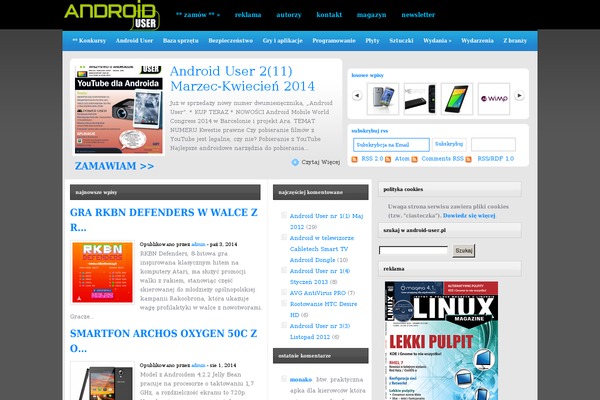
Task: Open Wydarzenia menu item
Action: coord(477,41)
